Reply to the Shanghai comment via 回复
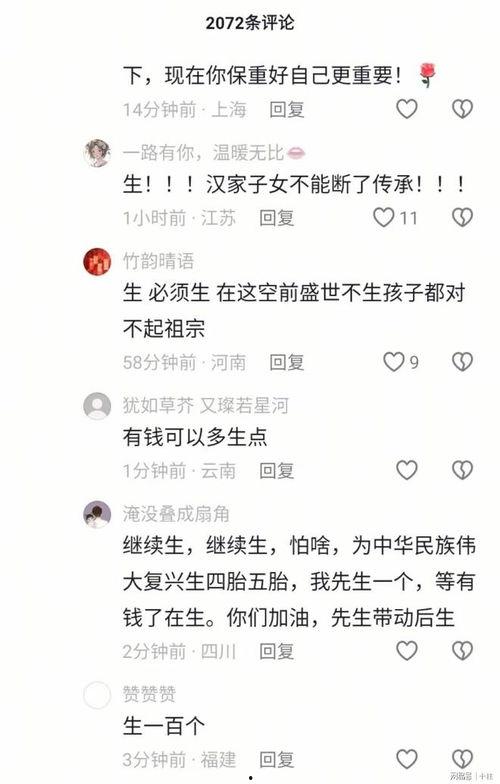 pyautogui.click(x=286, y=109)
